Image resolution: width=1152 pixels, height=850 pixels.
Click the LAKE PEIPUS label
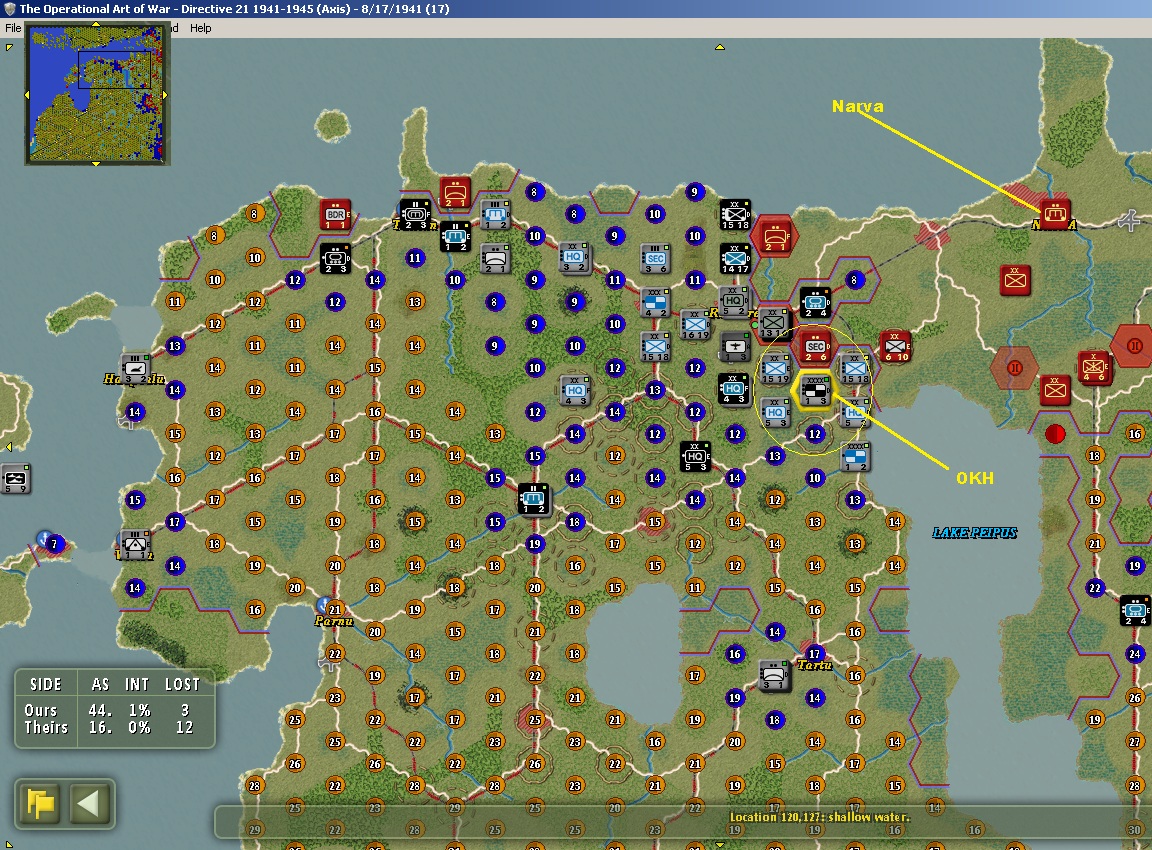click(x=974, y=533)
